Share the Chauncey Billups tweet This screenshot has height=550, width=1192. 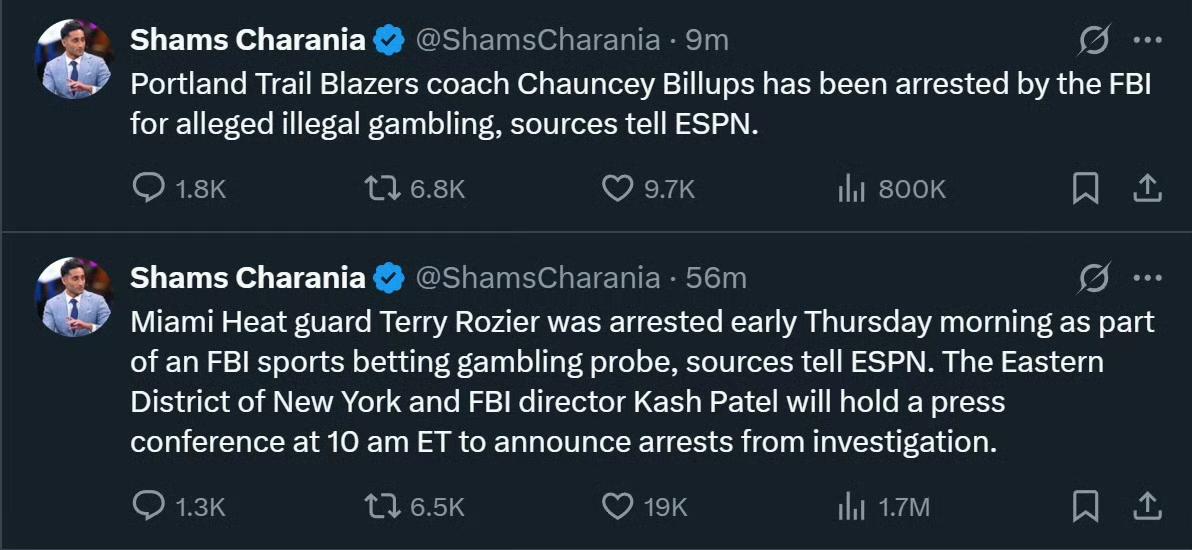(x=1147, y=188)
